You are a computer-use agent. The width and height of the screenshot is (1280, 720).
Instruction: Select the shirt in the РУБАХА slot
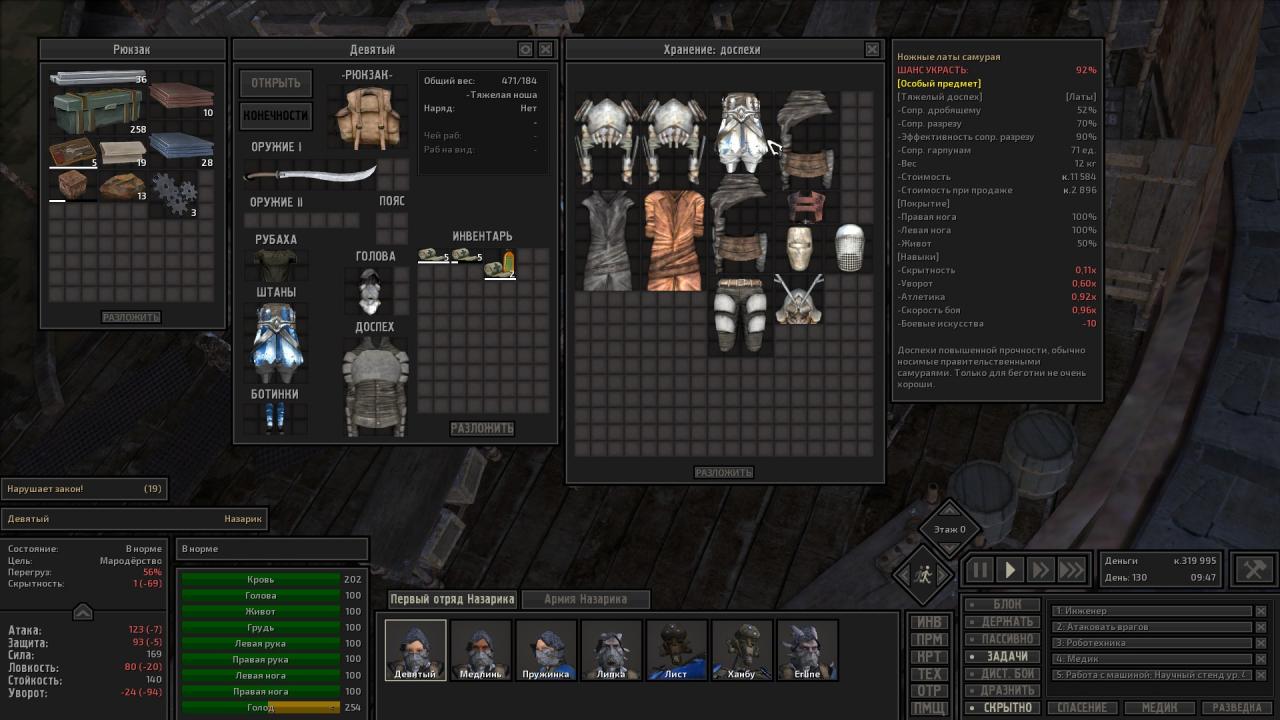(x=275, y=265)
